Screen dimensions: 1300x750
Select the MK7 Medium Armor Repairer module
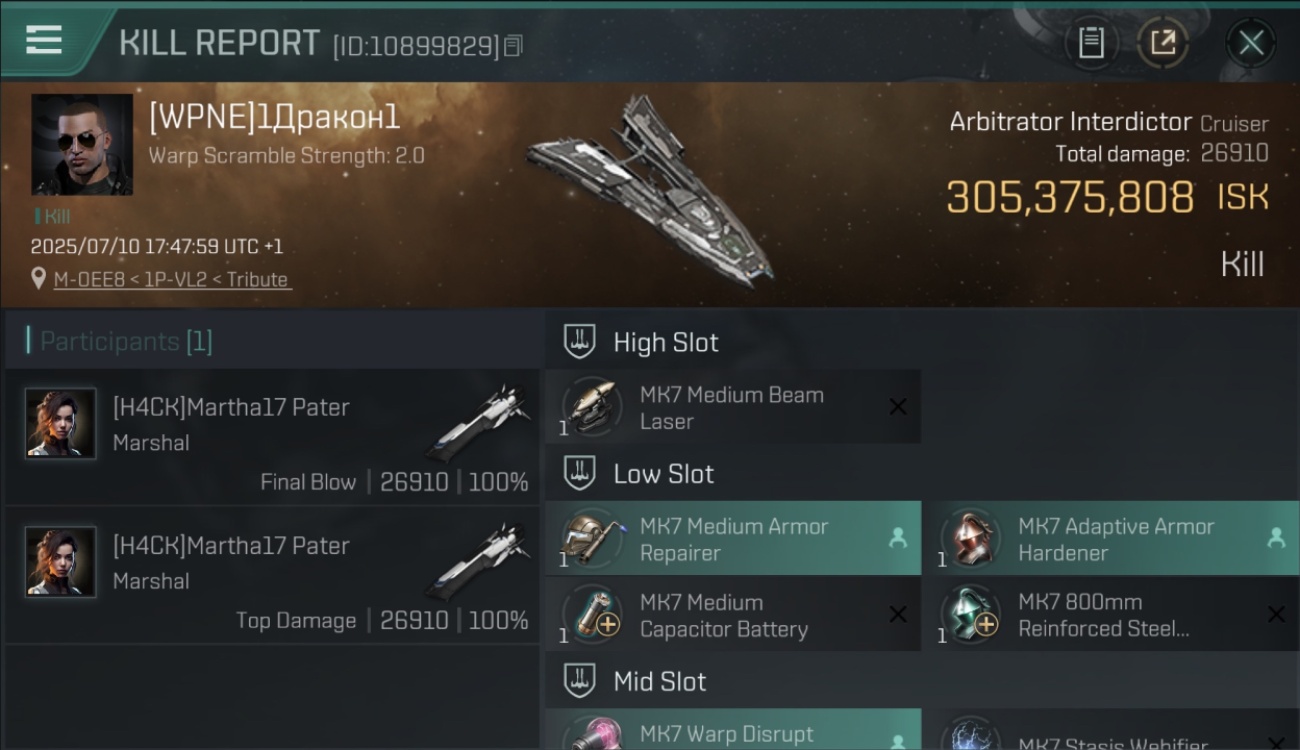coord(733,538)
